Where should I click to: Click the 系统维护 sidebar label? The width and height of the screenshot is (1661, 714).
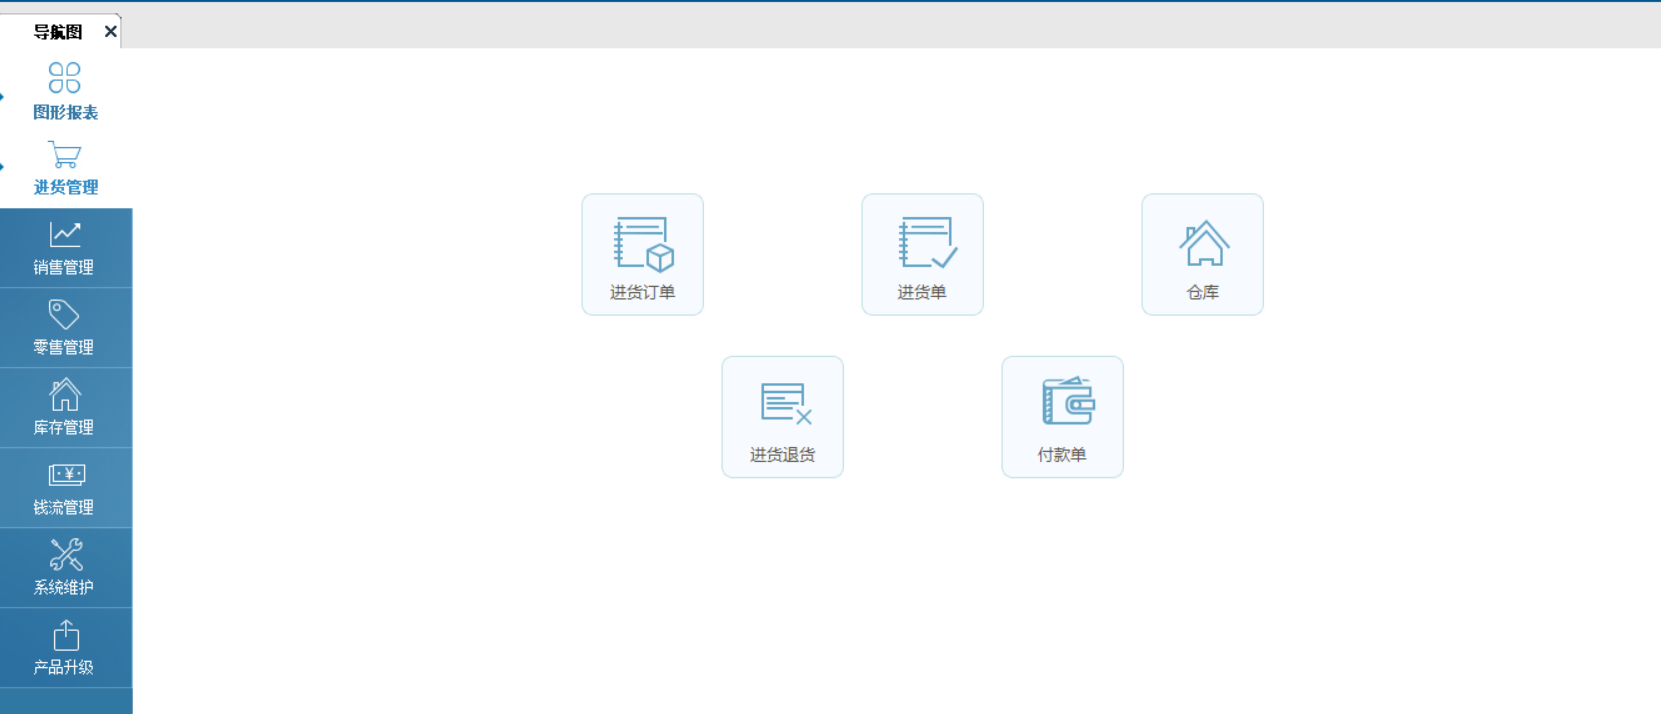click(64, 587)
